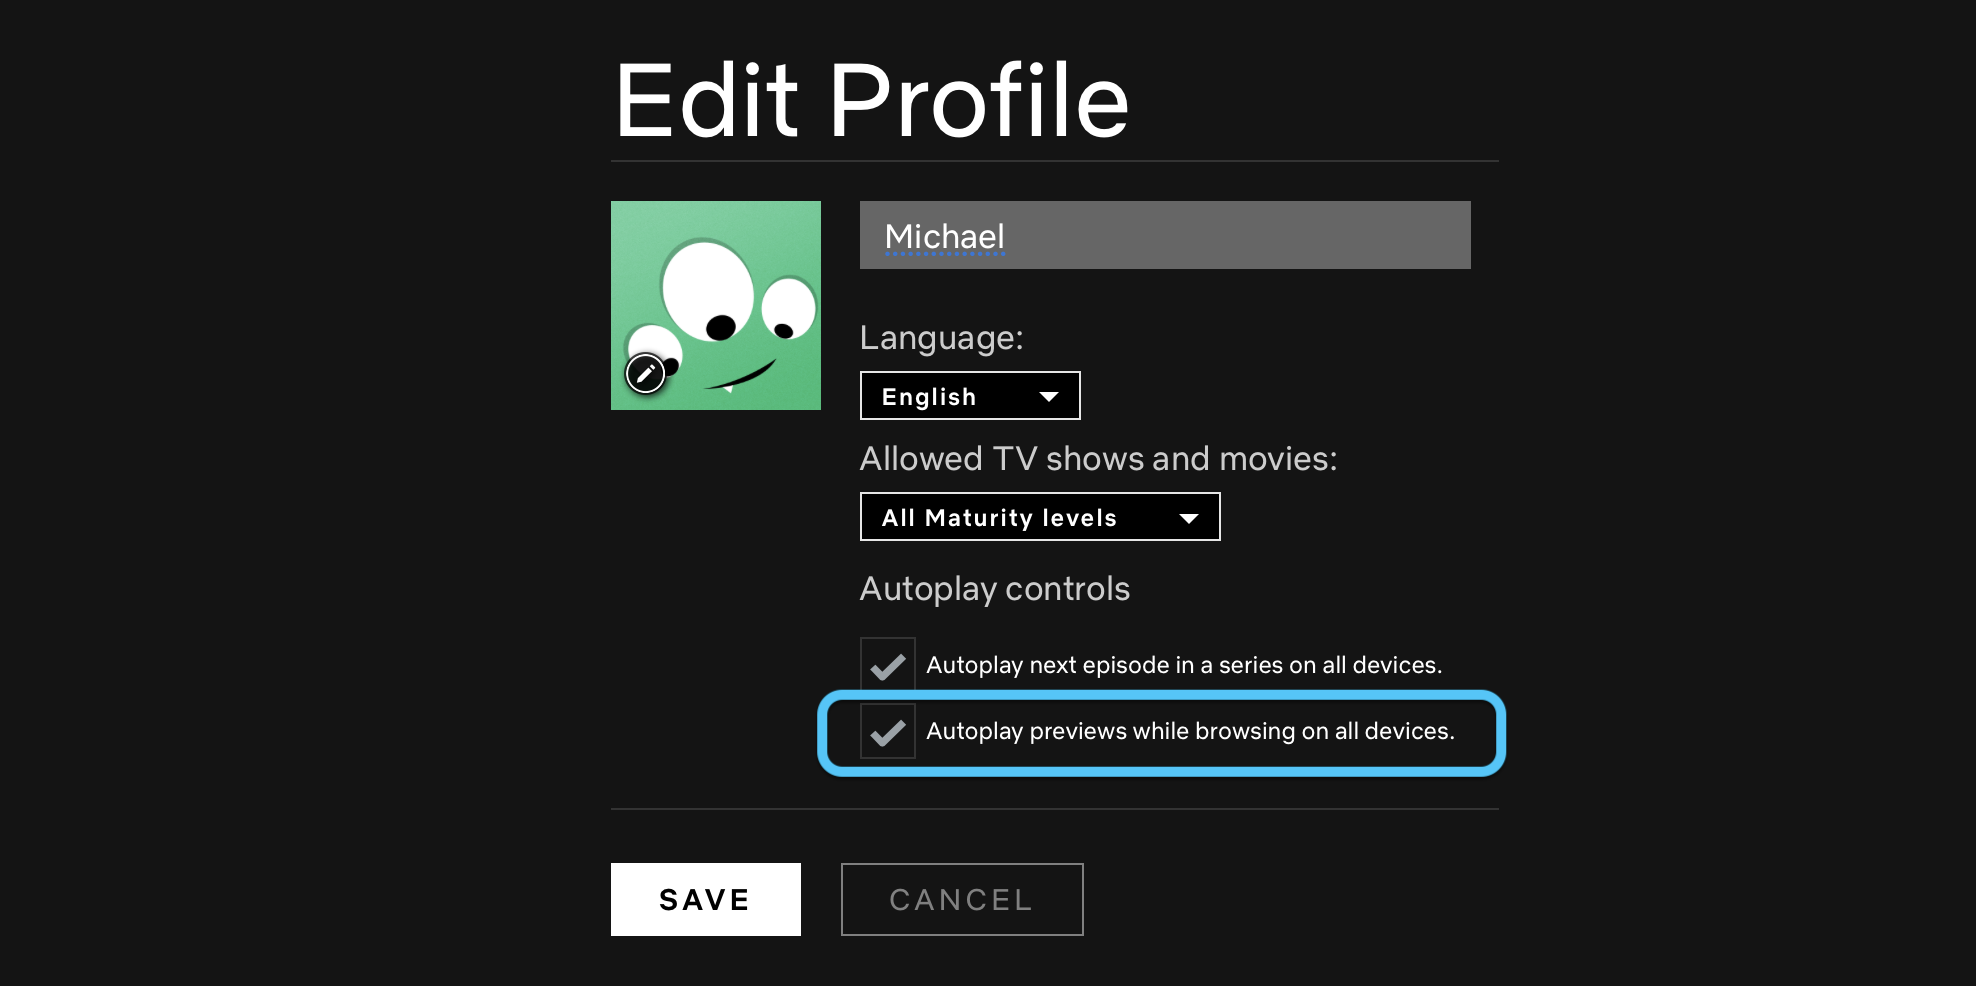Click the 'Autoplay previews while browsing' label text

(1189, 731)
